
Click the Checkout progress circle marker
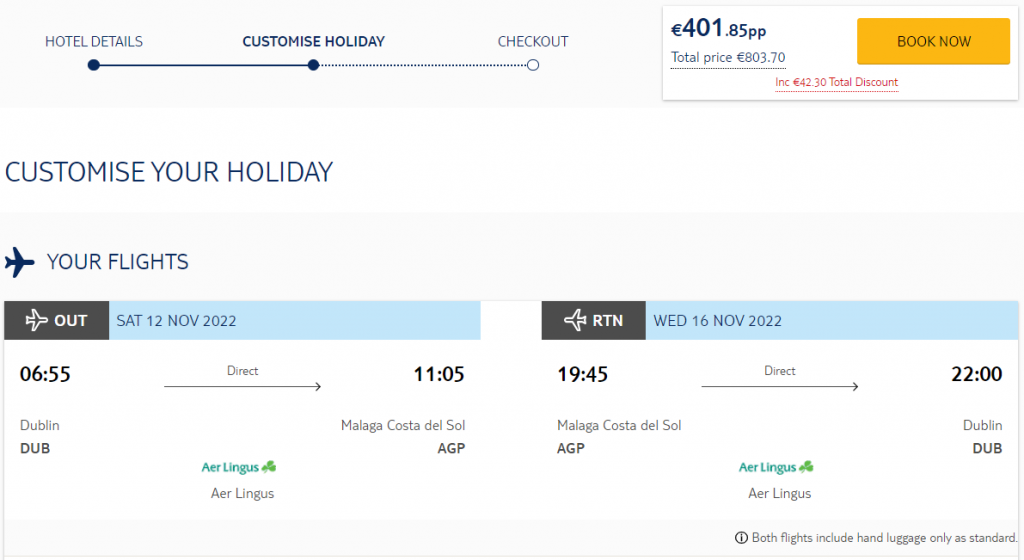click(533, 65)
